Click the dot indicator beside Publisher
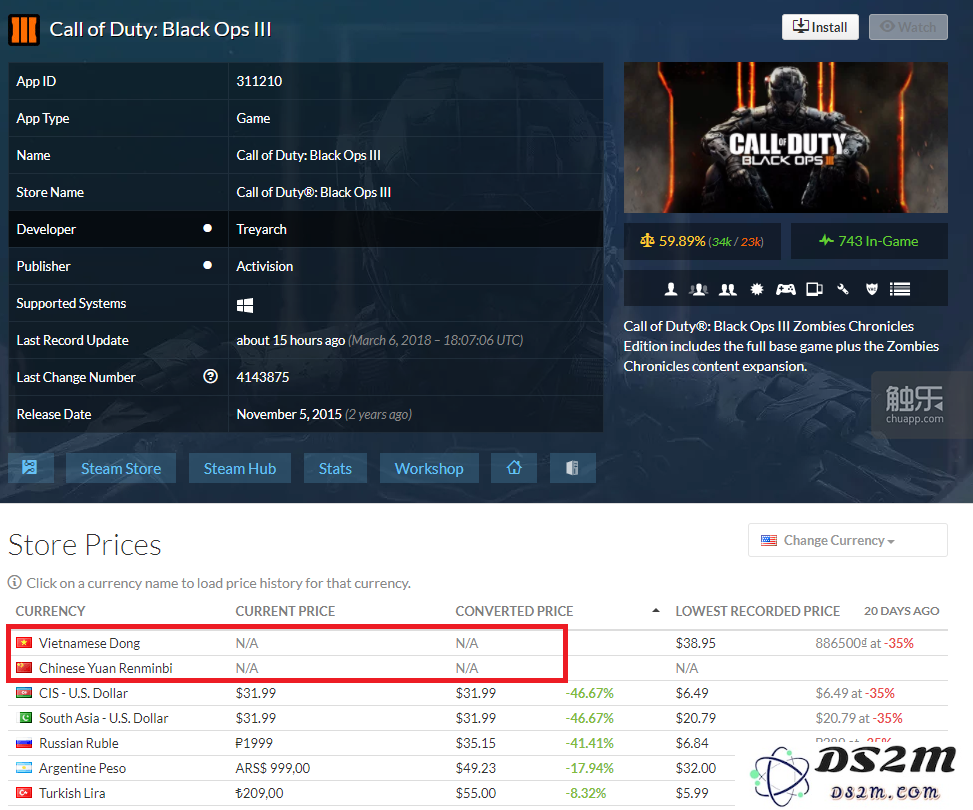This screenshot has height=810, width=973. coord(207,265)
